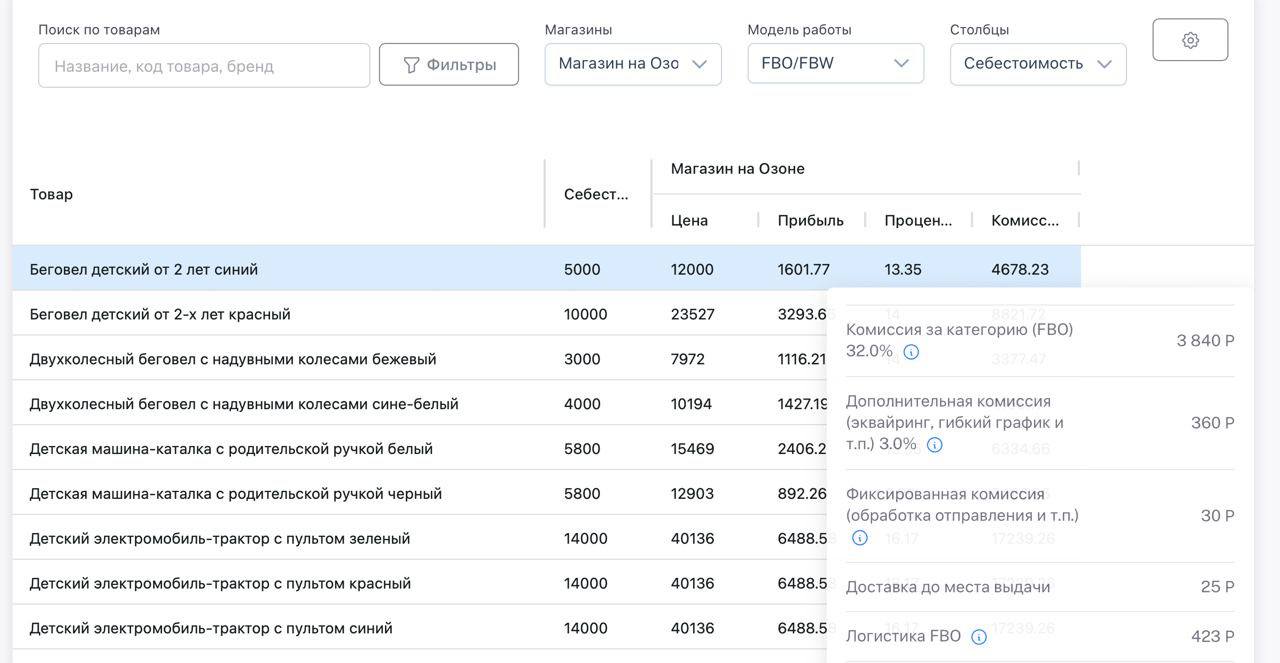Select row Детский электромобиль-трактор с пультом зеленый
The image size is (1280, 663).
[x=420, y=538]
